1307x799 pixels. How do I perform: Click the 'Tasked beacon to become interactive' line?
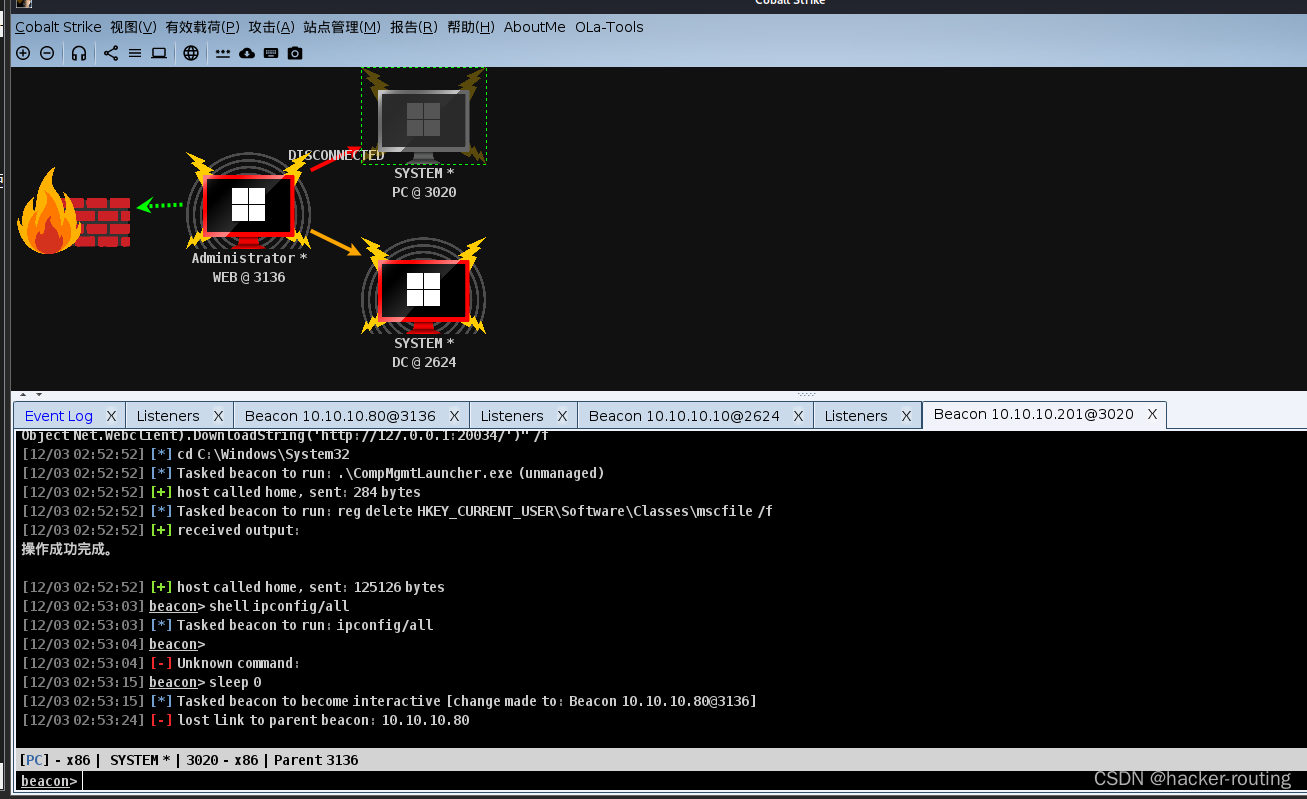coord(389,701)
